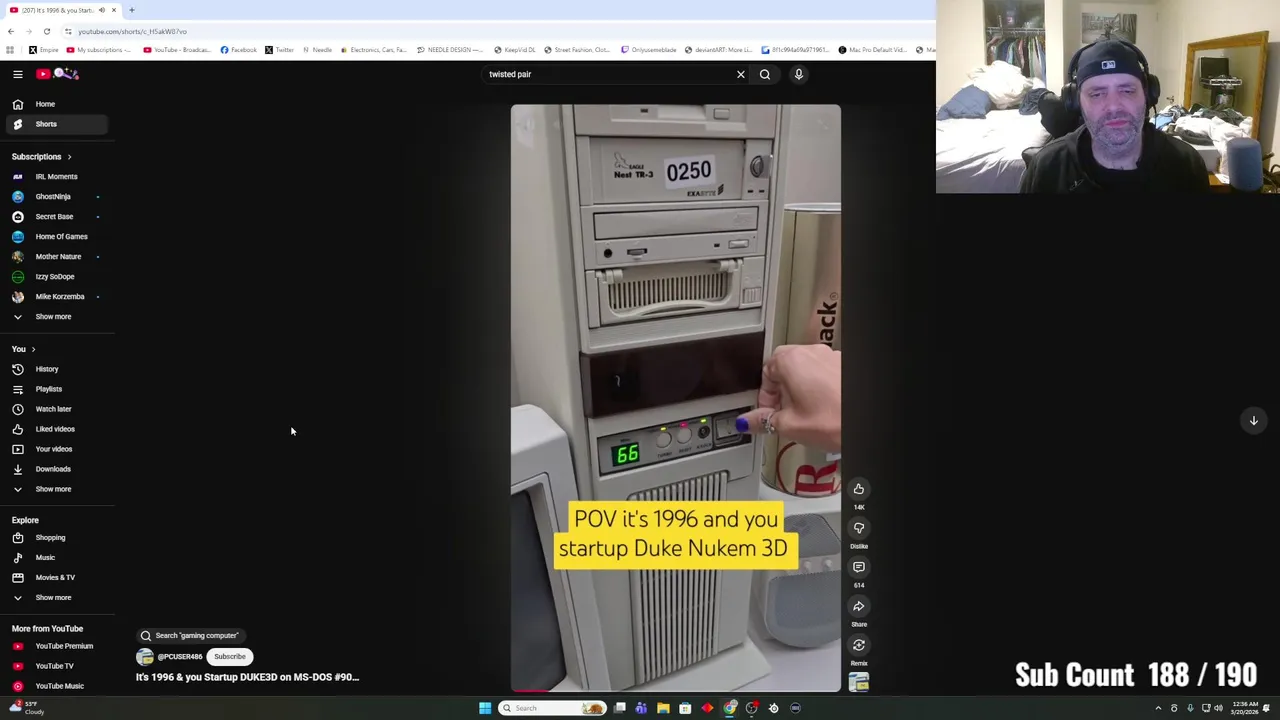Open the @PCUSER486 channel name
This screenshot has height=720, width=1280.
point(180,657)
